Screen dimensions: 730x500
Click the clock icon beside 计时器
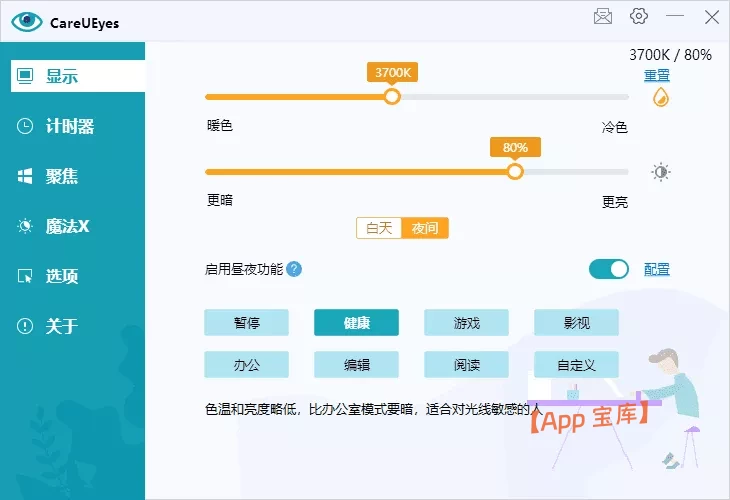(x=25, y=126)
